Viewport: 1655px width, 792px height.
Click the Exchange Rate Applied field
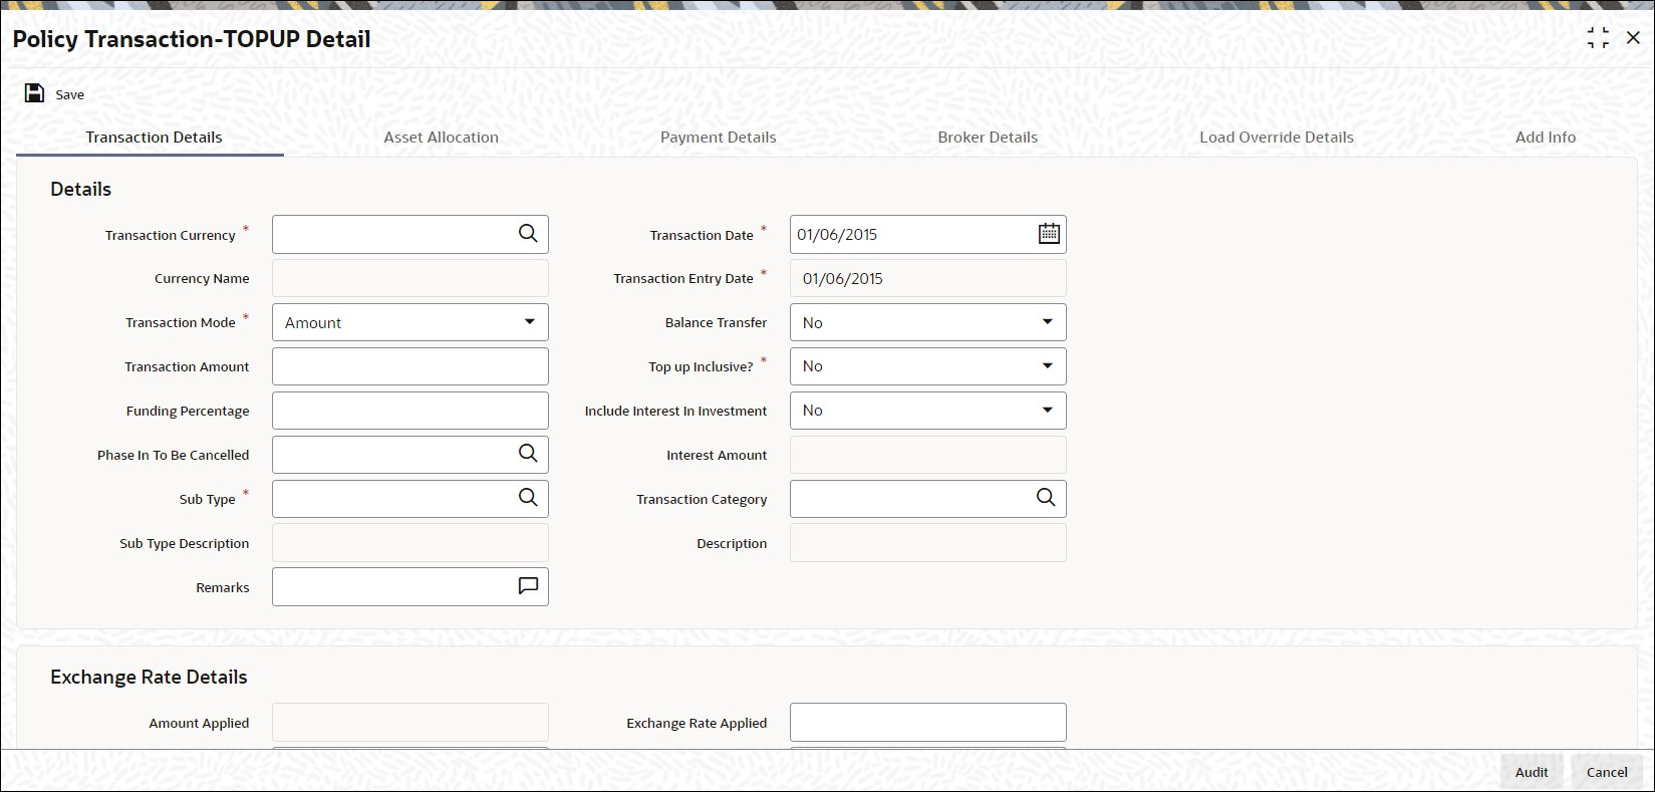click(x=928, y=722)
